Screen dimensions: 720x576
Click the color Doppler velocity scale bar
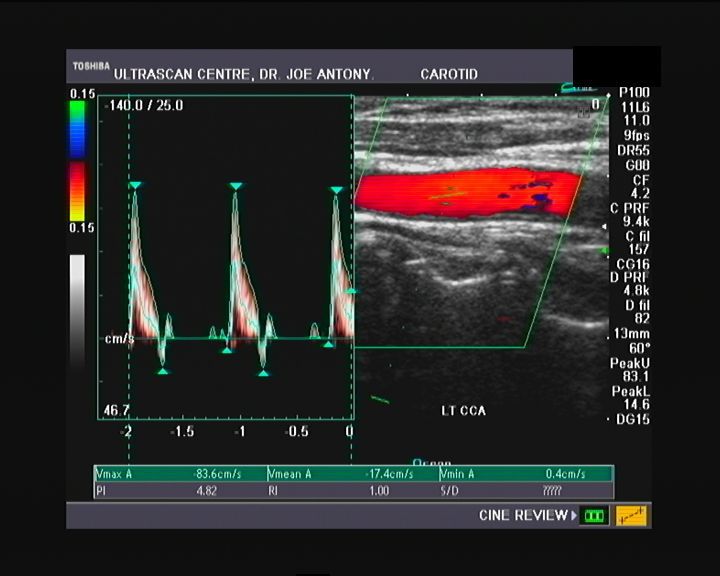[77, 161]
